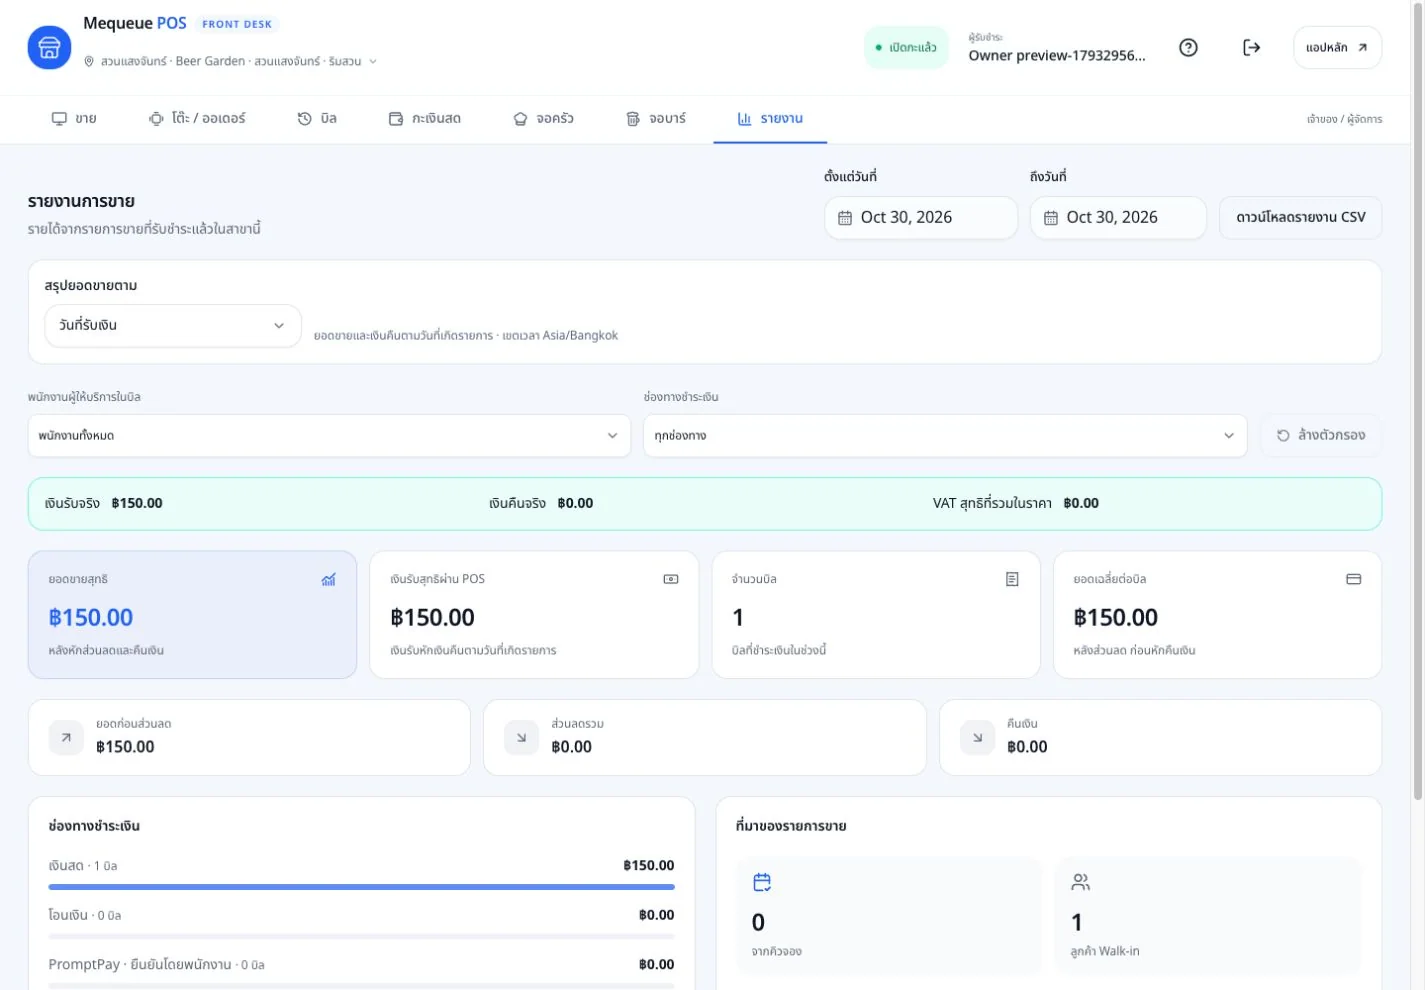Open the วันที่รับเงิน summary dropdown

tap(173, 326)
